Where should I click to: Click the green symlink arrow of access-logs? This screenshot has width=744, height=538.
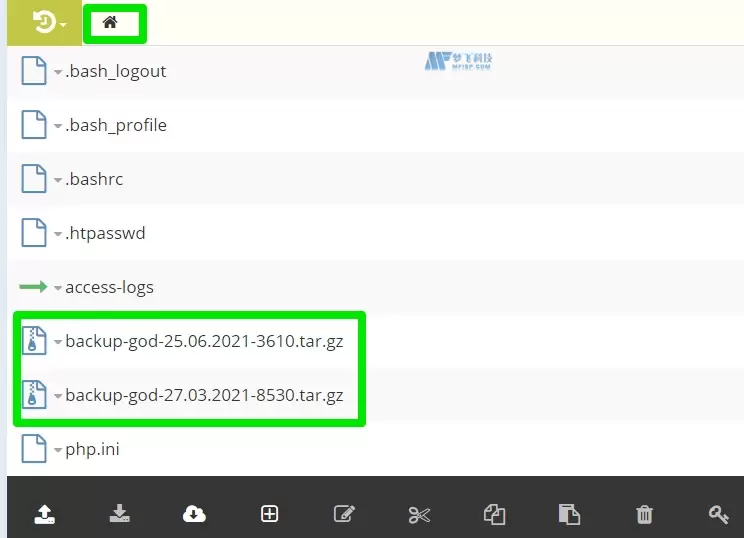33,287
